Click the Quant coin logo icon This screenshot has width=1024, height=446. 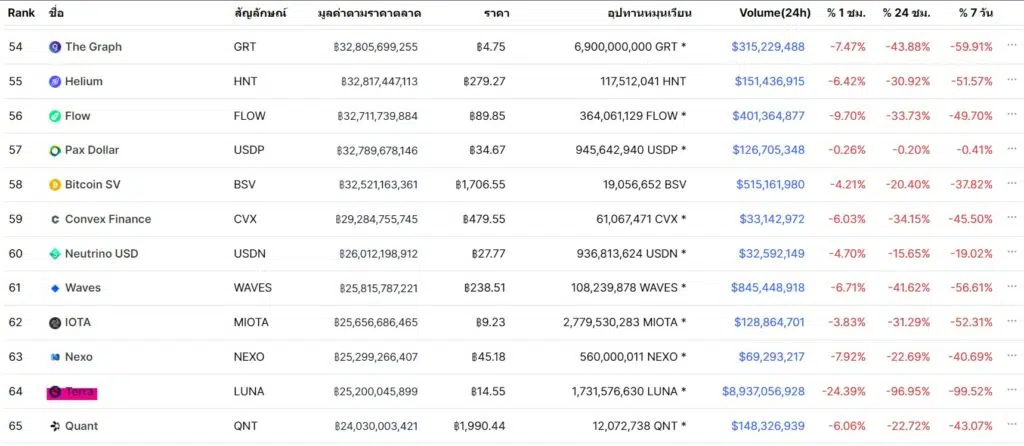coord(55,426)
